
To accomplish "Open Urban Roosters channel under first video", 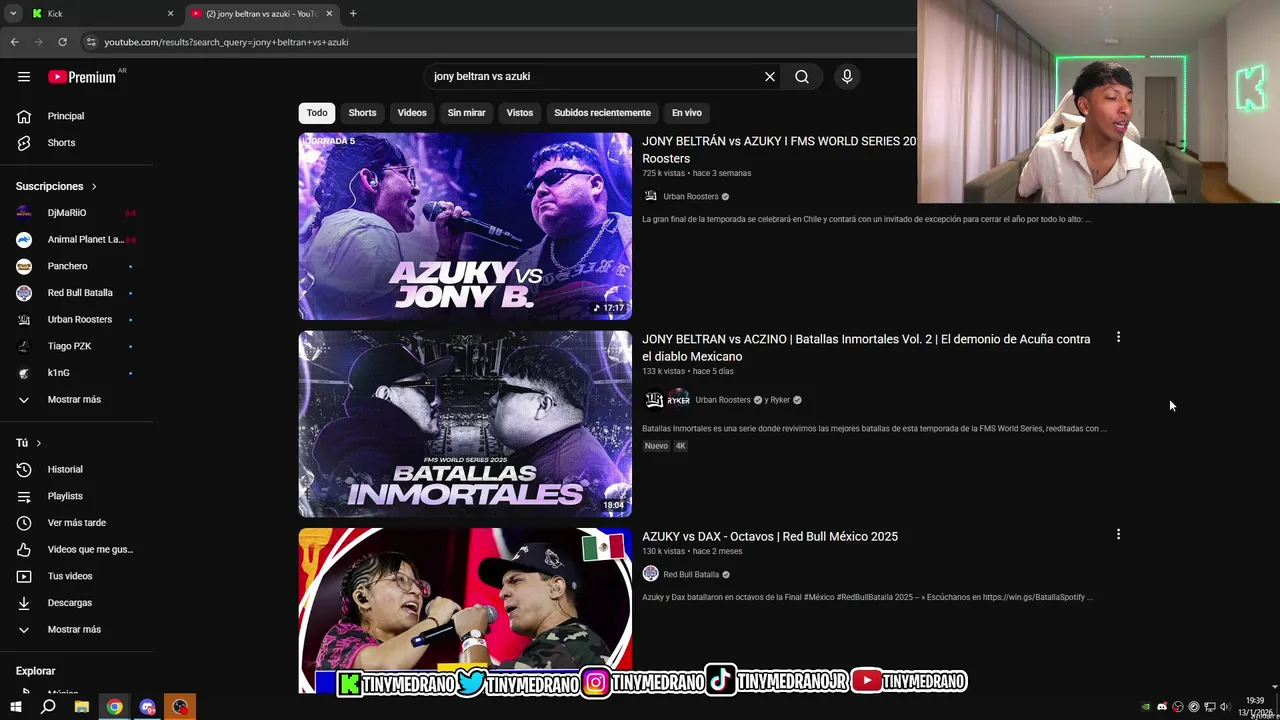I will pyautogui.click(x=691, y=197).
